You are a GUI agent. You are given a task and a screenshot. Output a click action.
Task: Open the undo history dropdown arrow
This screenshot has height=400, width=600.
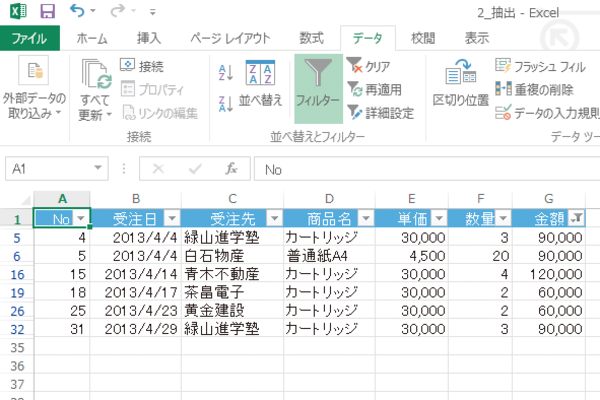coord(93,11)
